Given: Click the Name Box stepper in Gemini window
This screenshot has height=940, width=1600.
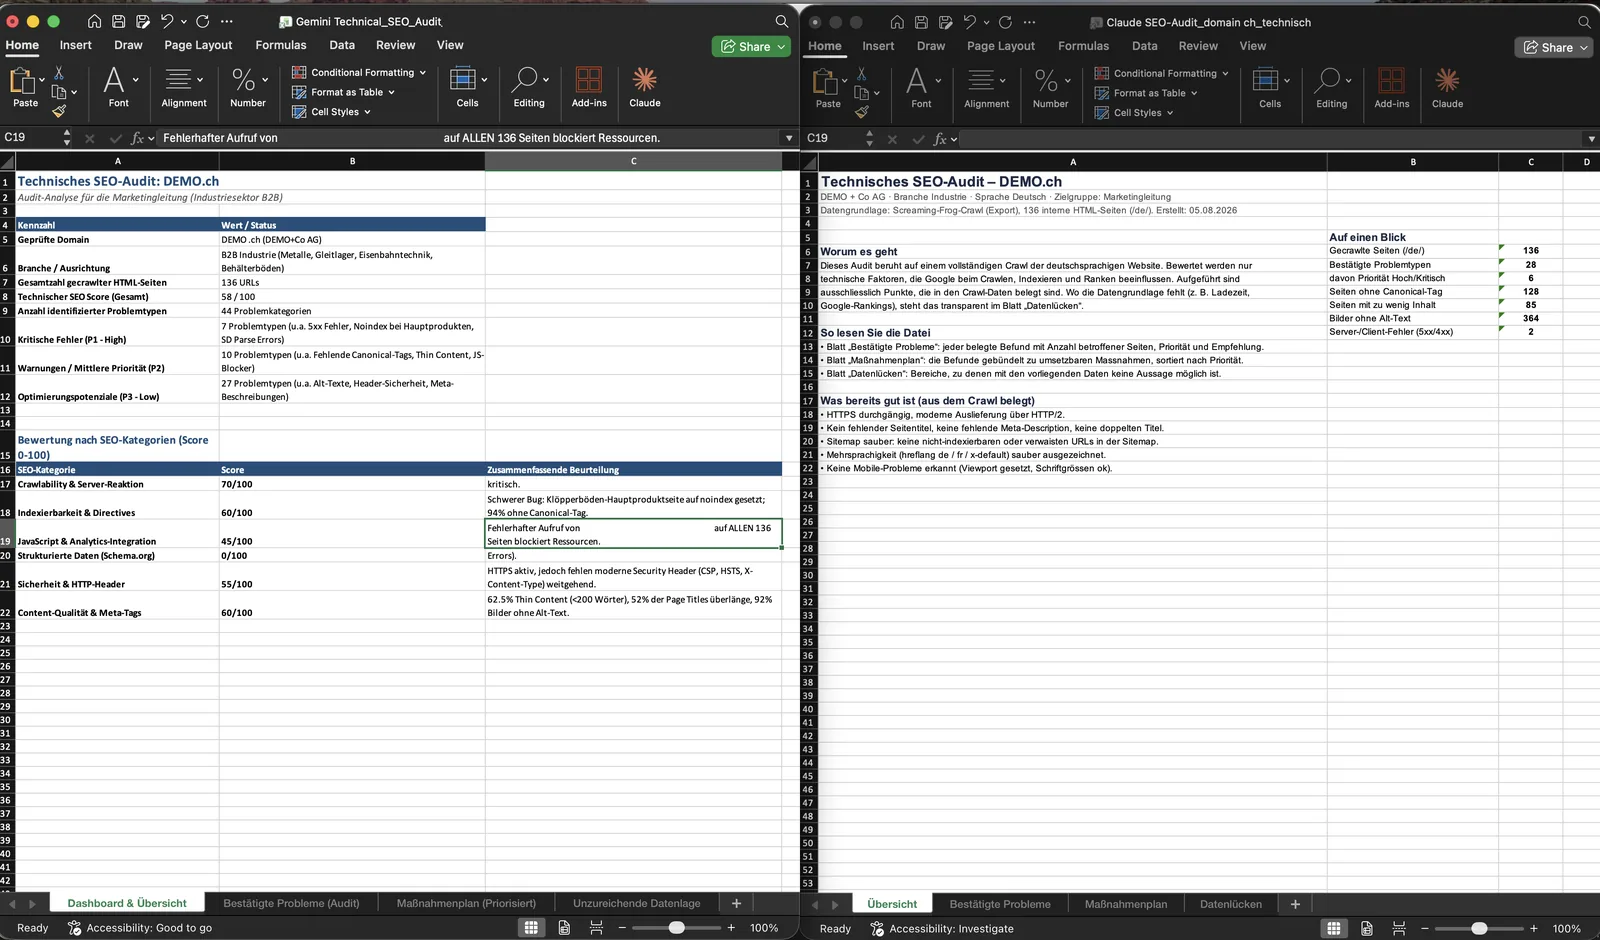Looking at the screenshot, I should [x=67, y=138].
